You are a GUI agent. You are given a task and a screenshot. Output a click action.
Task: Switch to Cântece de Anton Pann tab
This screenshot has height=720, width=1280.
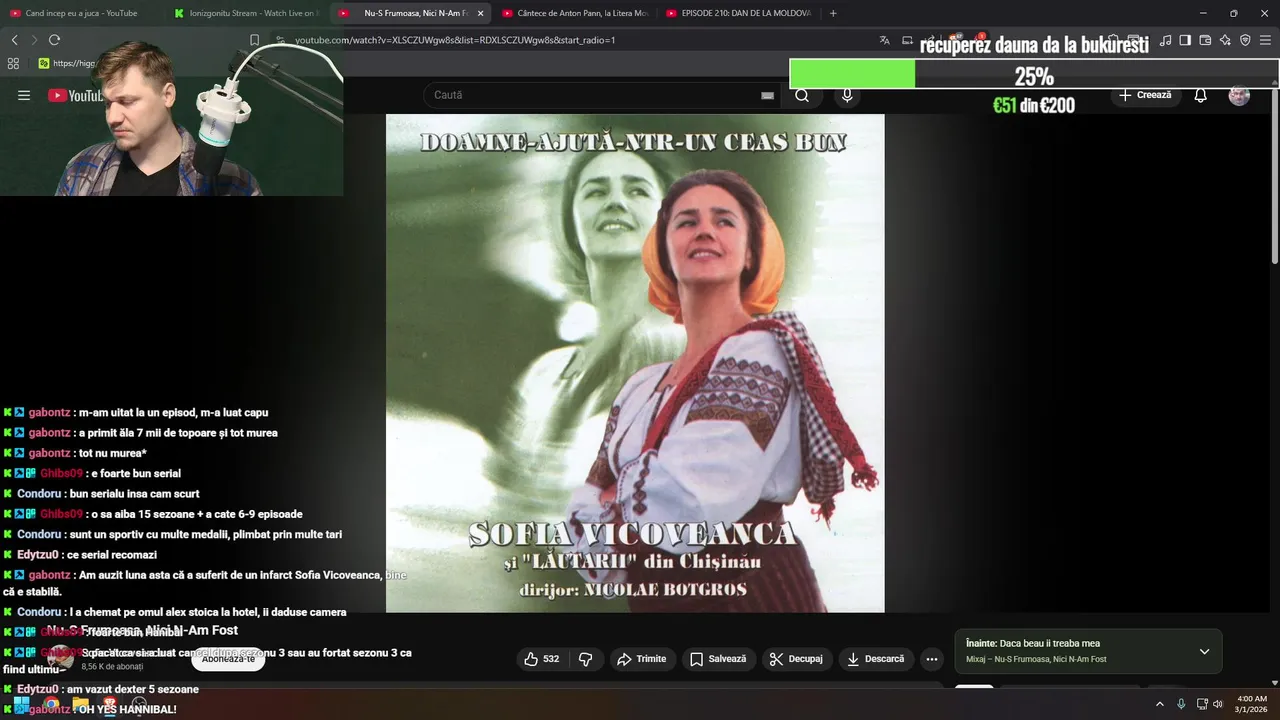coord(574,13)
